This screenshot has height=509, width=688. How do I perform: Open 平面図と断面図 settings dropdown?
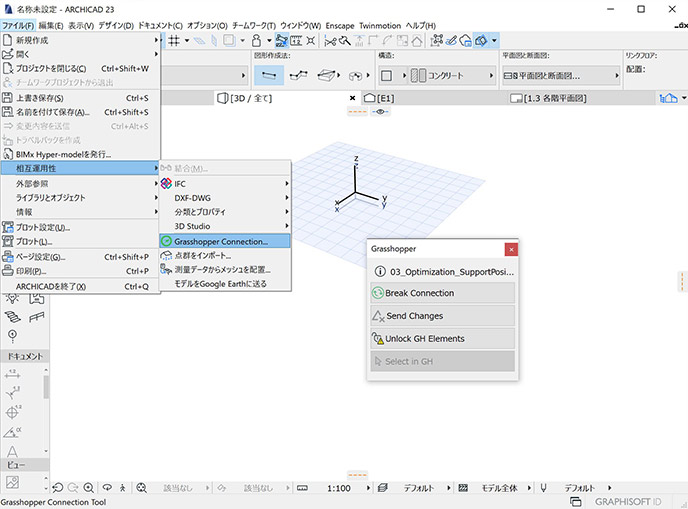coord(561,75)
